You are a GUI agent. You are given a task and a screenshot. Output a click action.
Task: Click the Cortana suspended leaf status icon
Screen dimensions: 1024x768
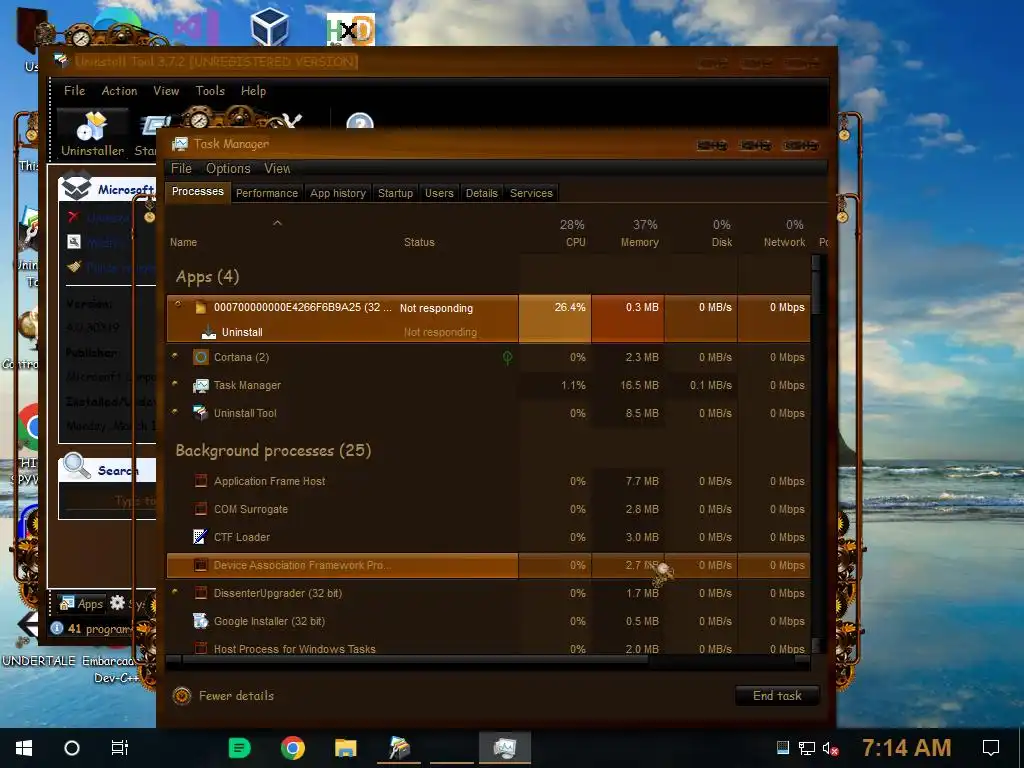(x=507, y=357)
